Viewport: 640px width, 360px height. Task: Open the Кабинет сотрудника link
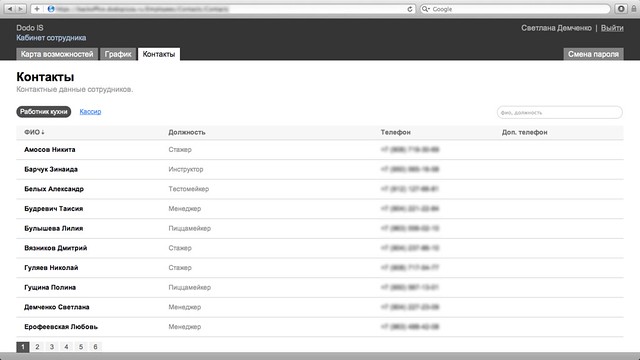[x=51, y=38]
